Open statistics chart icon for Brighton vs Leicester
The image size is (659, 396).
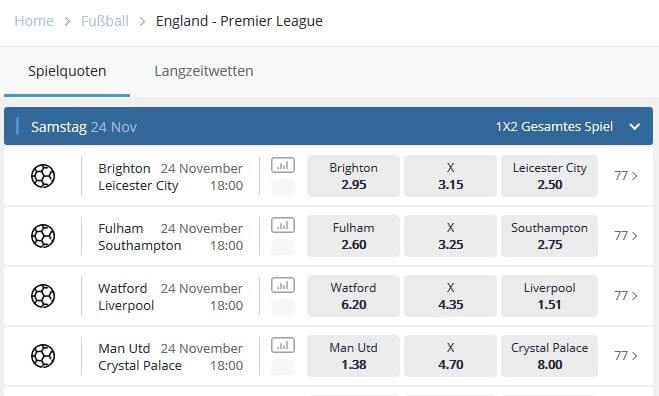tap(283, 165)
